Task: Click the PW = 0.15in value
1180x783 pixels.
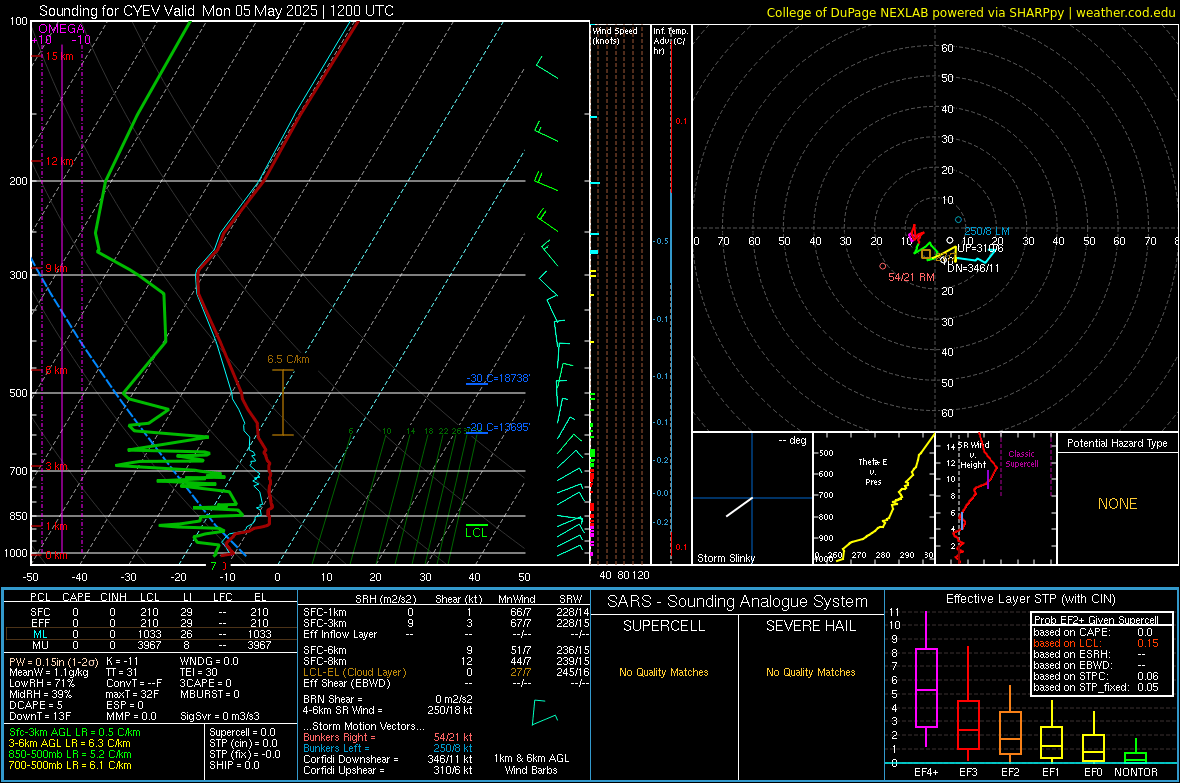Action: (x=53, y=661)
